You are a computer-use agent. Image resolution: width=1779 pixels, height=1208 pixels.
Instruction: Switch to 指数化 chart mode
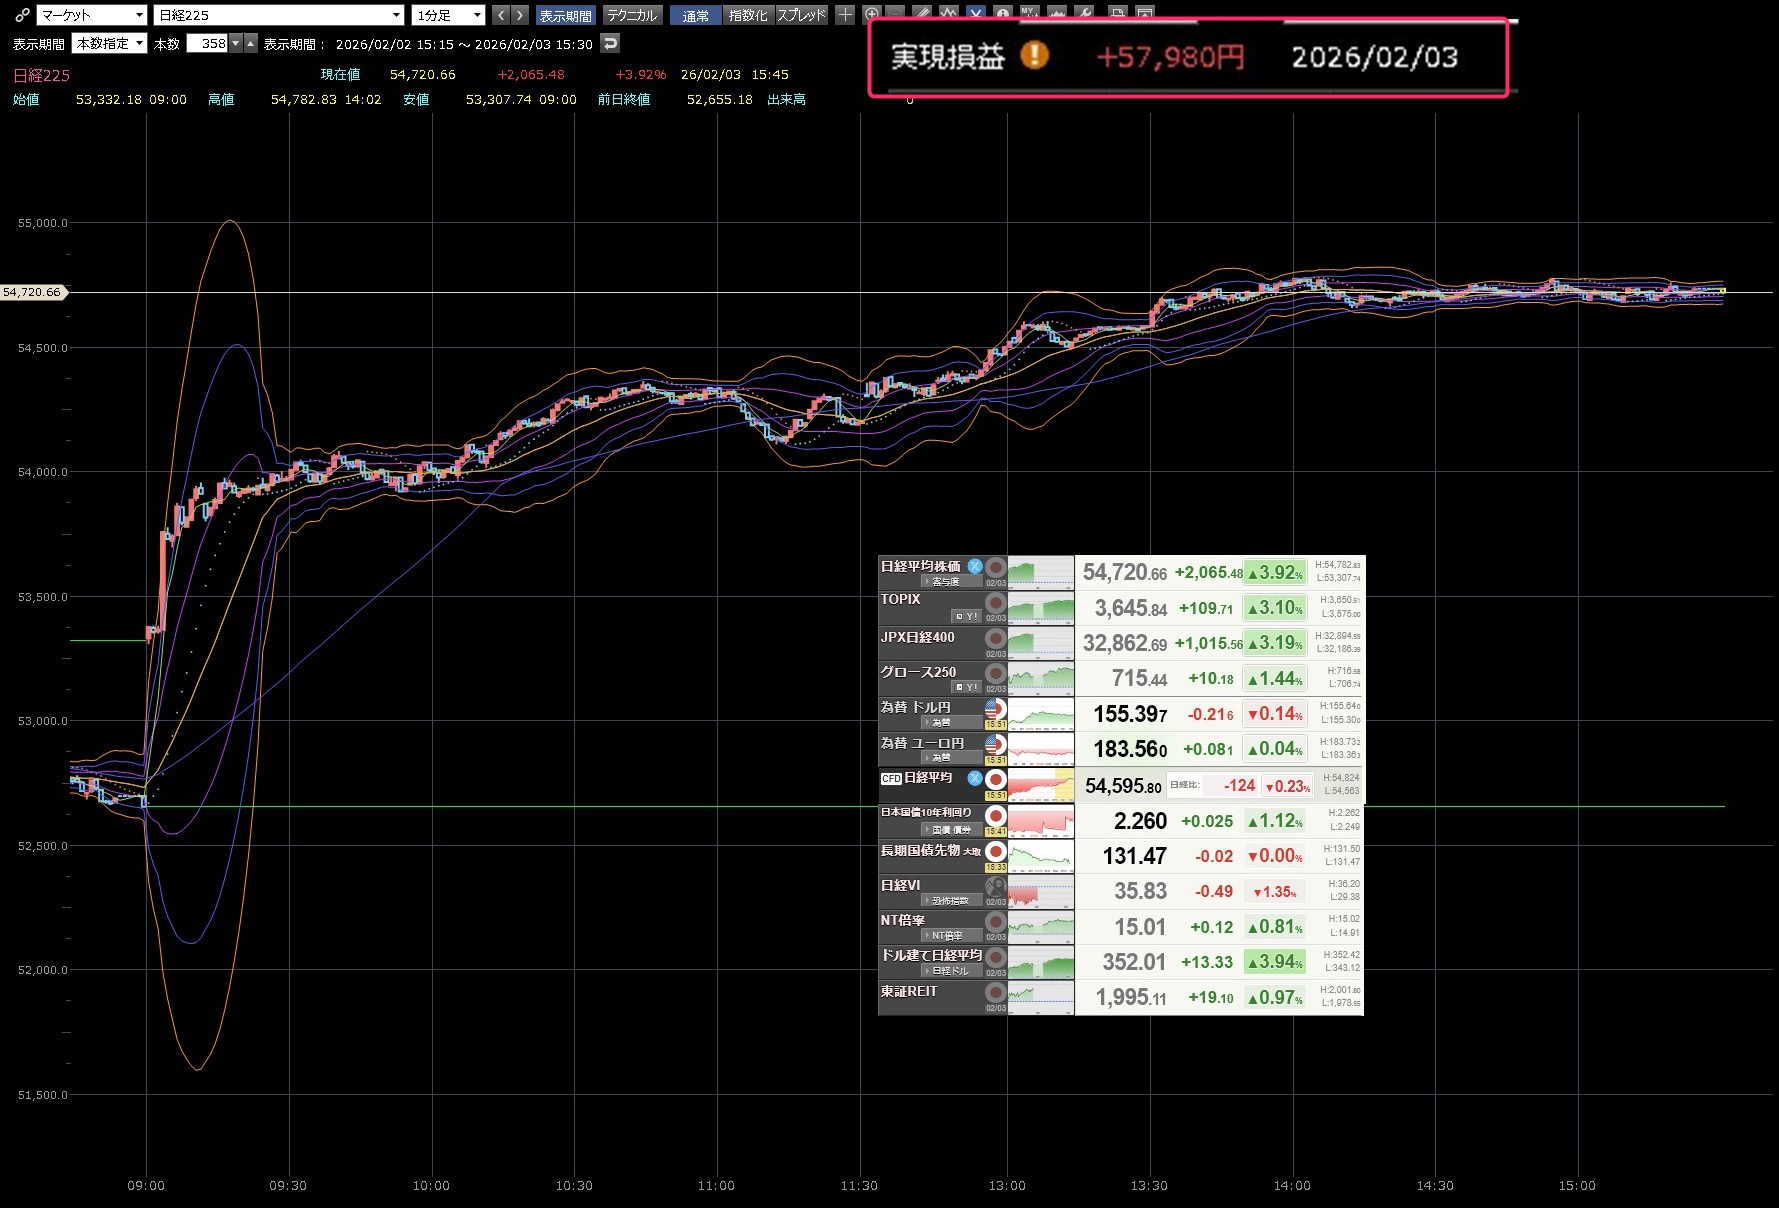click(748, 15)
